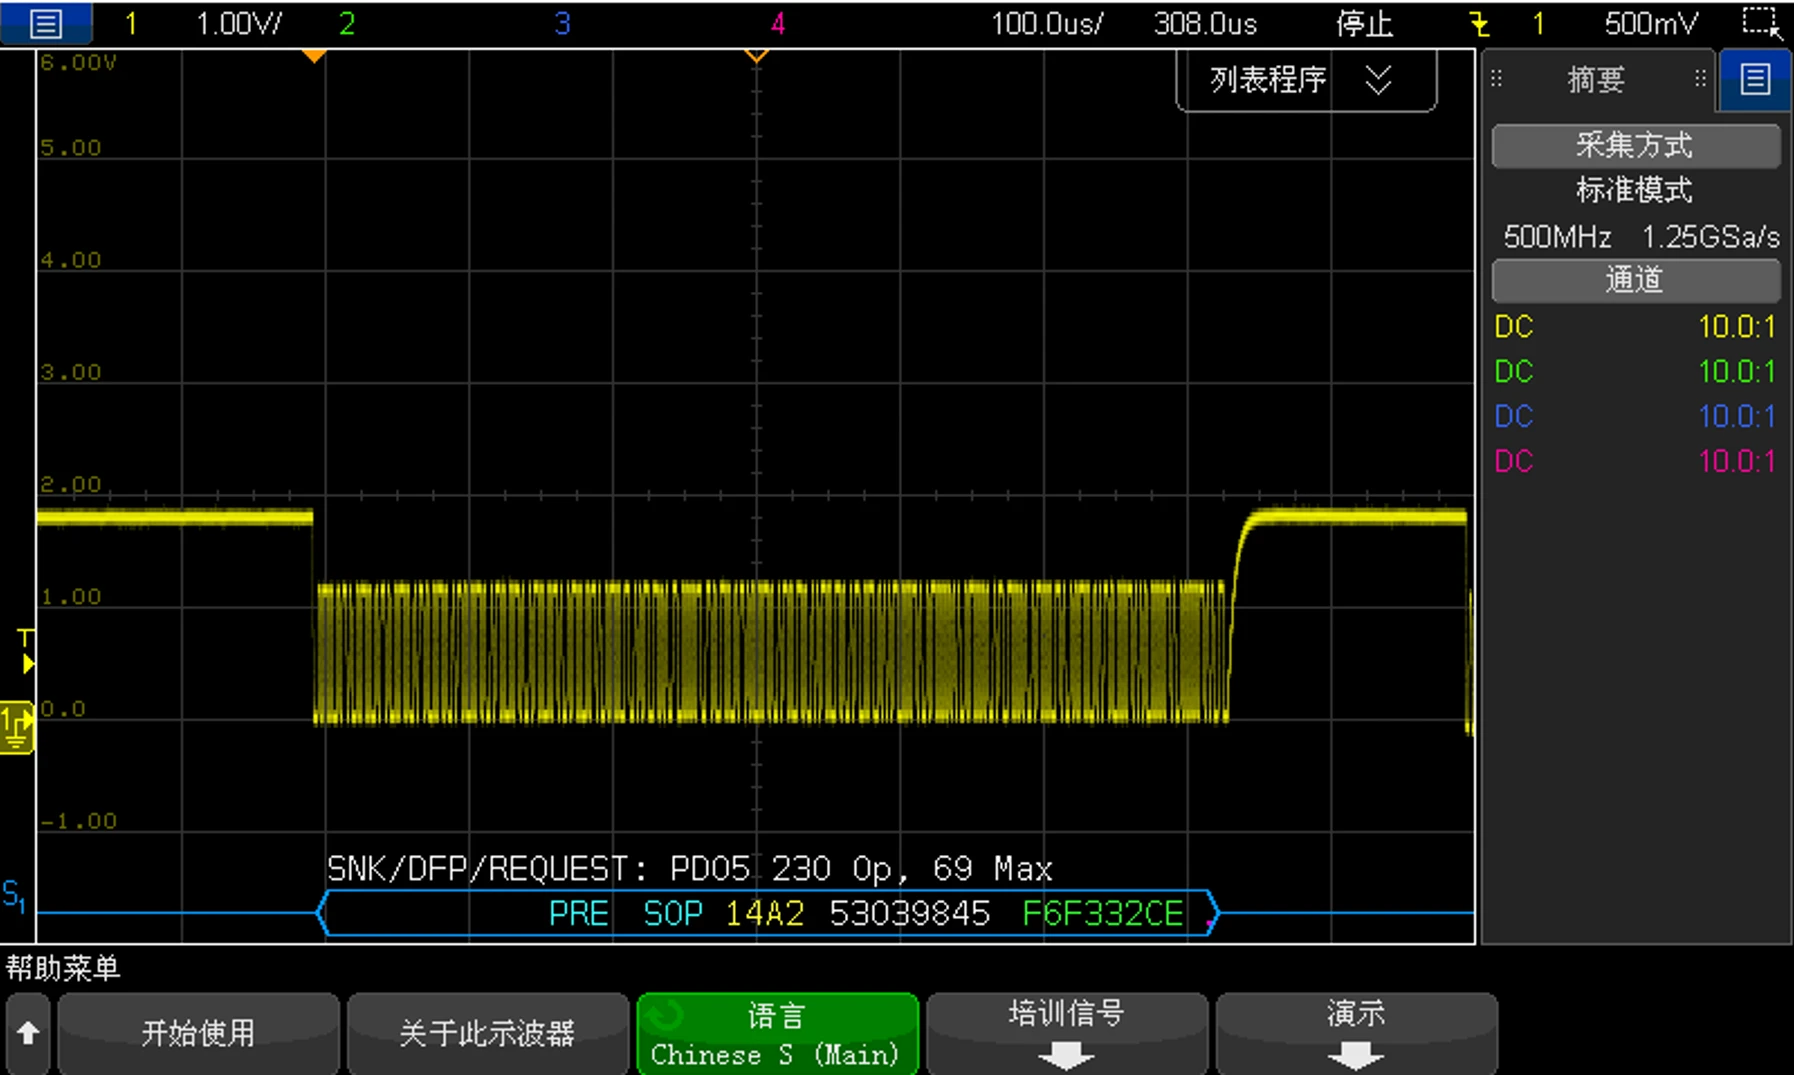Select the channel 1 ground level marker

coord(17,726)
